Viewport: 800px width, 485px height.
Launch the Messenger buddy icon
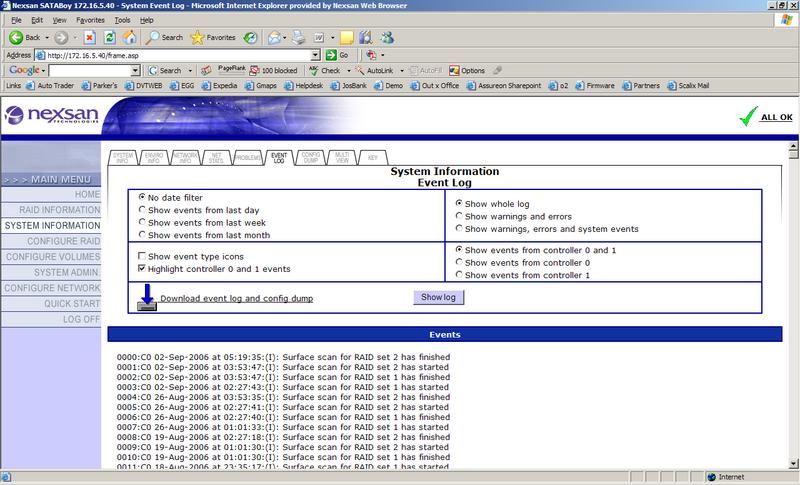point(387,37)
